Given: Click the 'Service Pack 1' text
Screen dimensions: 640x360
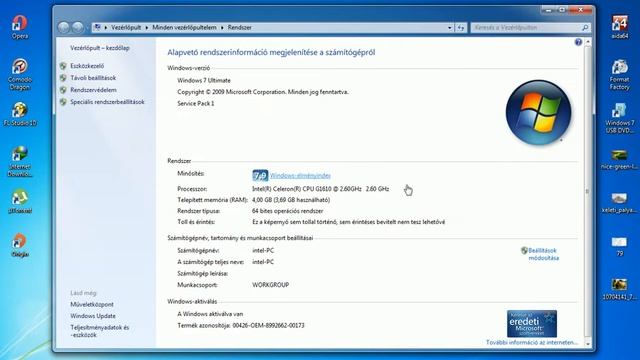Looking at the screenshot, I should (x=196, y=104).
